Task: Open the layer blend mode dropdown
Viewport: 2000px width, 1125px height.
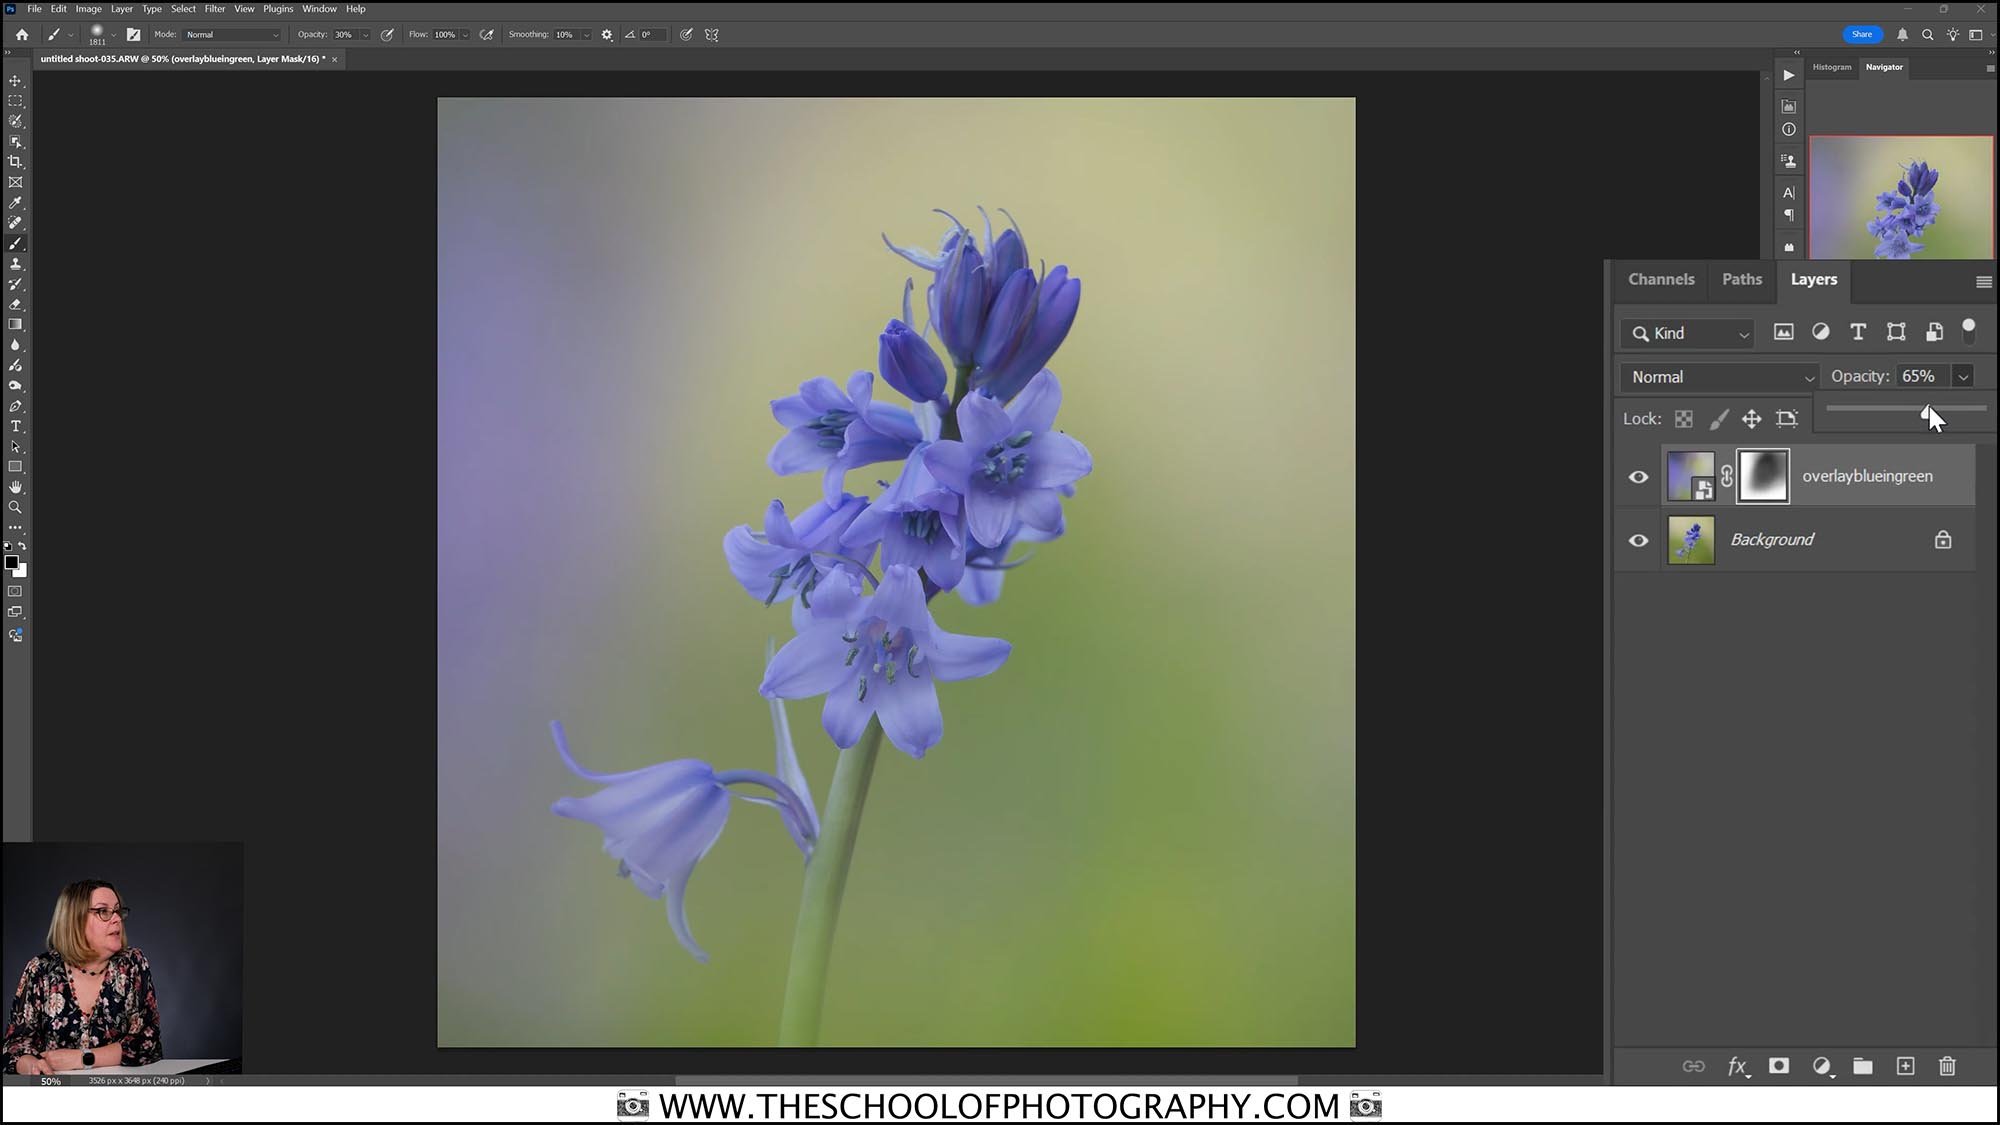Action: (1717, 377)
